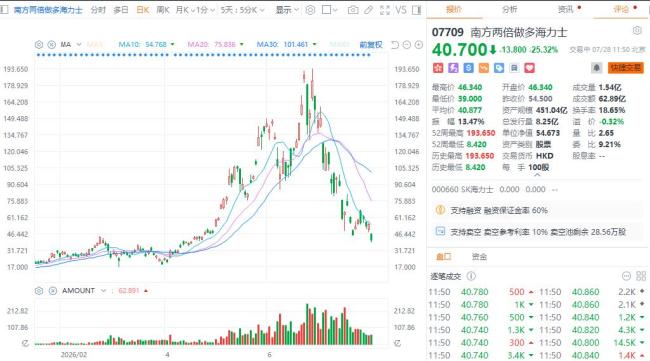Add to favorites with pink heart icon

pyautogui.click(x=529, y=68)
